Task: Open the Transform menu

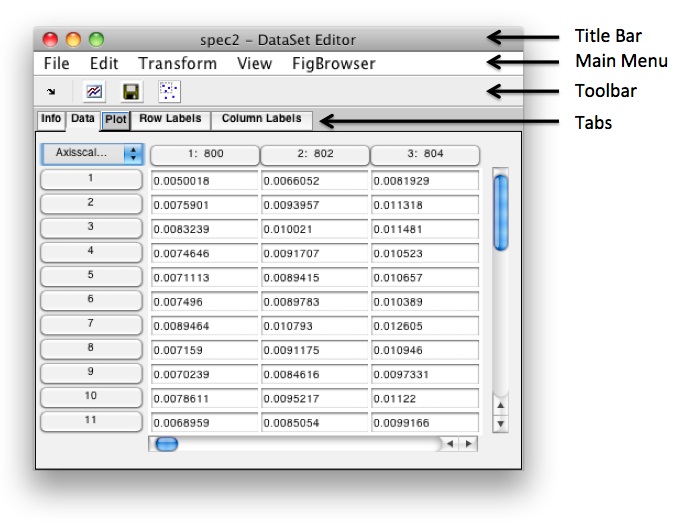Action: (177, 64)
